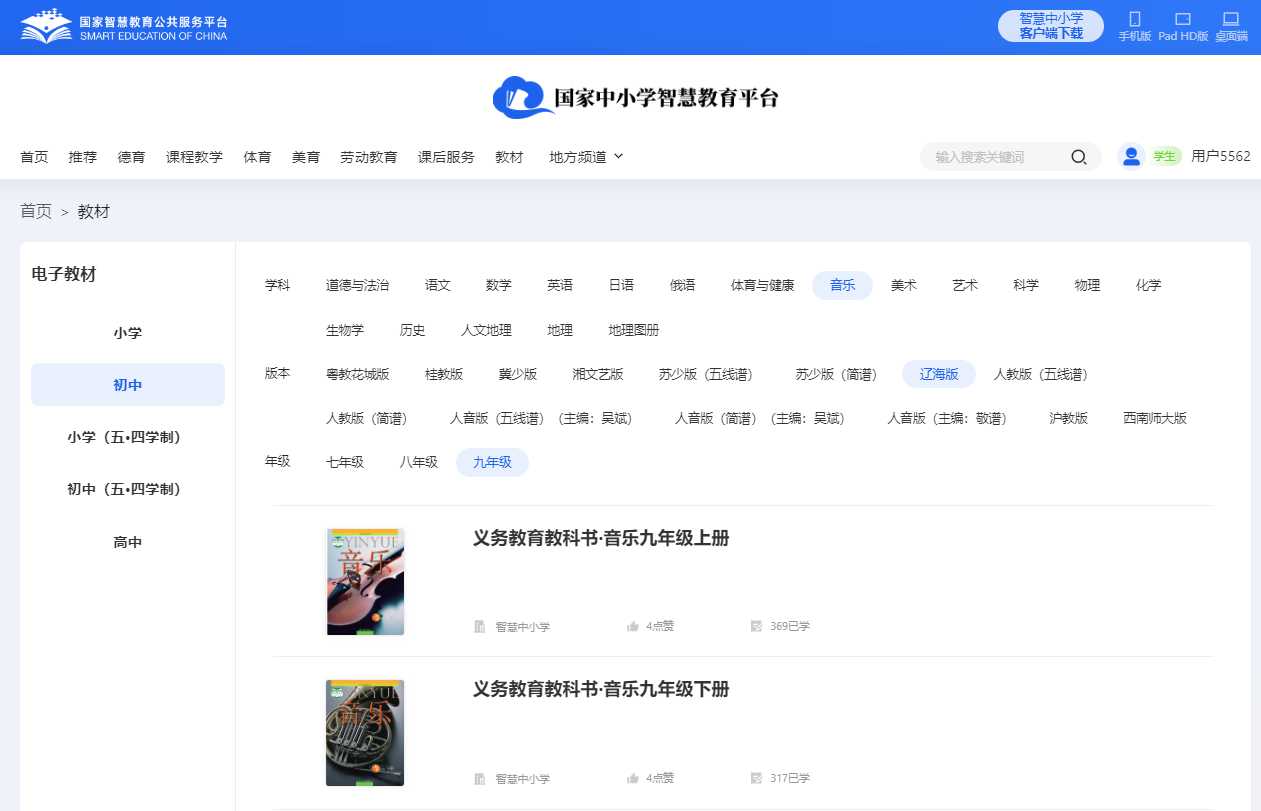1261x811 pixels.
Task: Choose the 语文 subject filter
Action: pyautogui.click(x=438, y=285)
